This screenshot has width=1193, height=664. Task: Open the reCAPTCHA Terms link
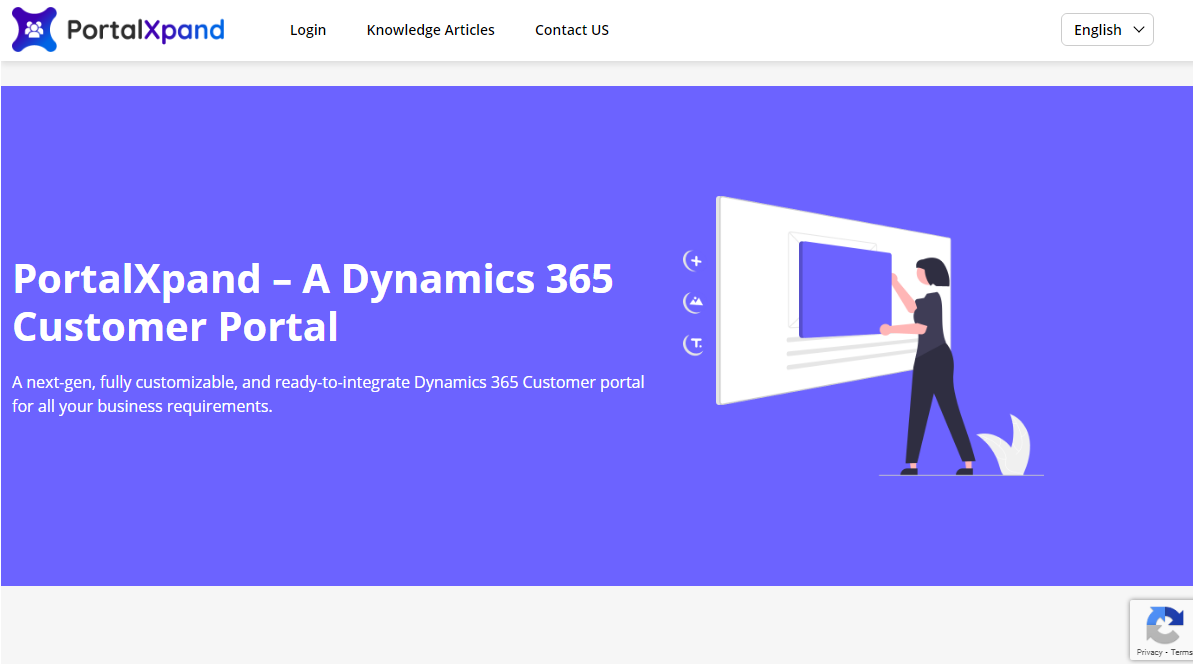1181,652
